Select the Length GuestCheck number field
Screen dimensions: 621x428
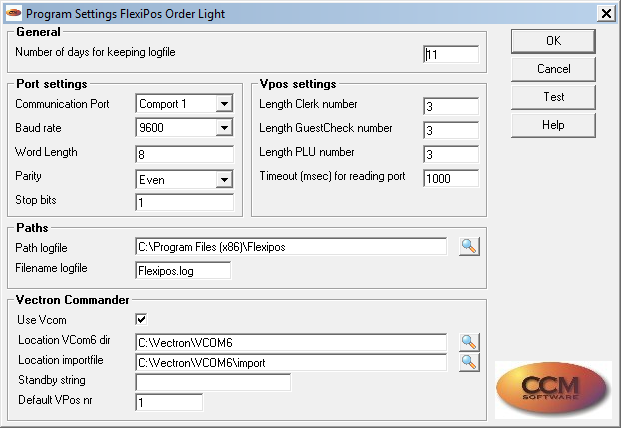point(451,130)
